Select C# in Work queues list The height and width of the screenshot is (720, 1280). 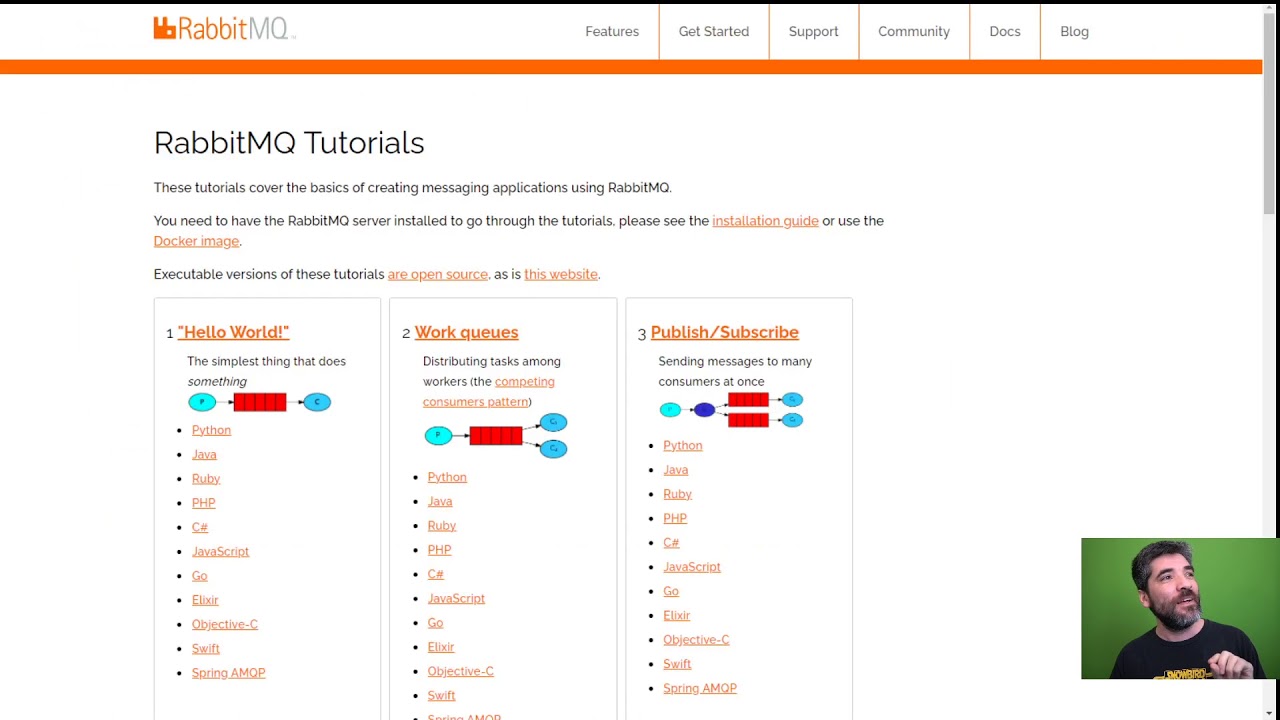436,574
